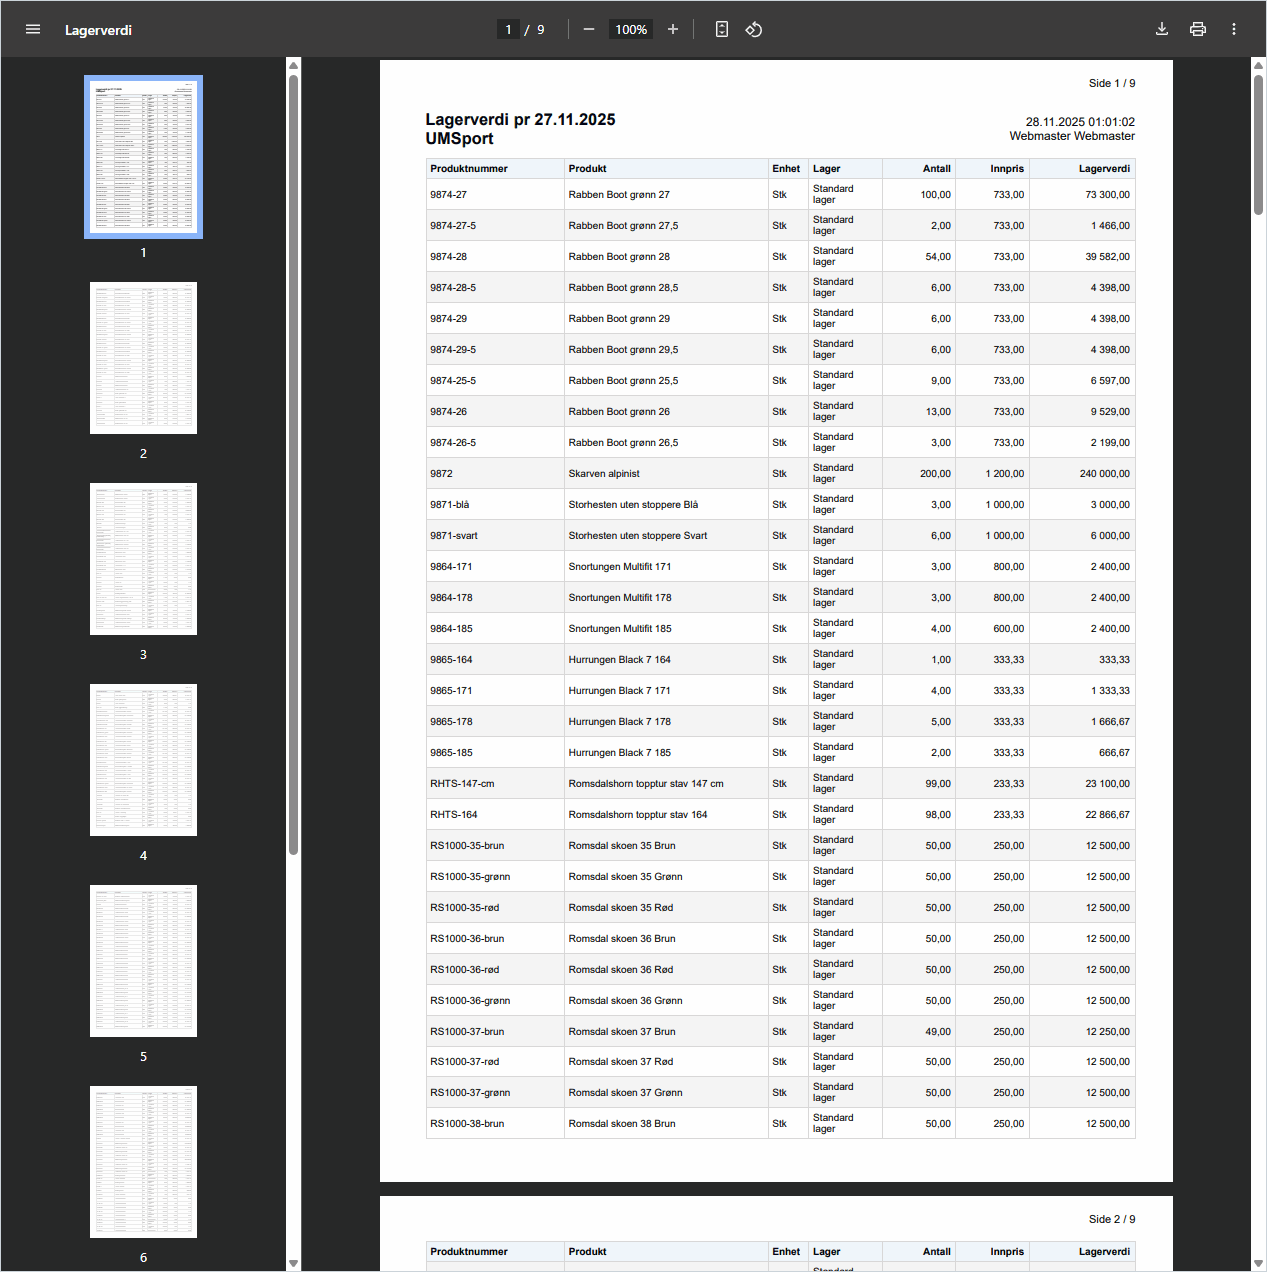Select page 5 thumbnail
The image size is (1267, 1272).
(x=143, y=961)
